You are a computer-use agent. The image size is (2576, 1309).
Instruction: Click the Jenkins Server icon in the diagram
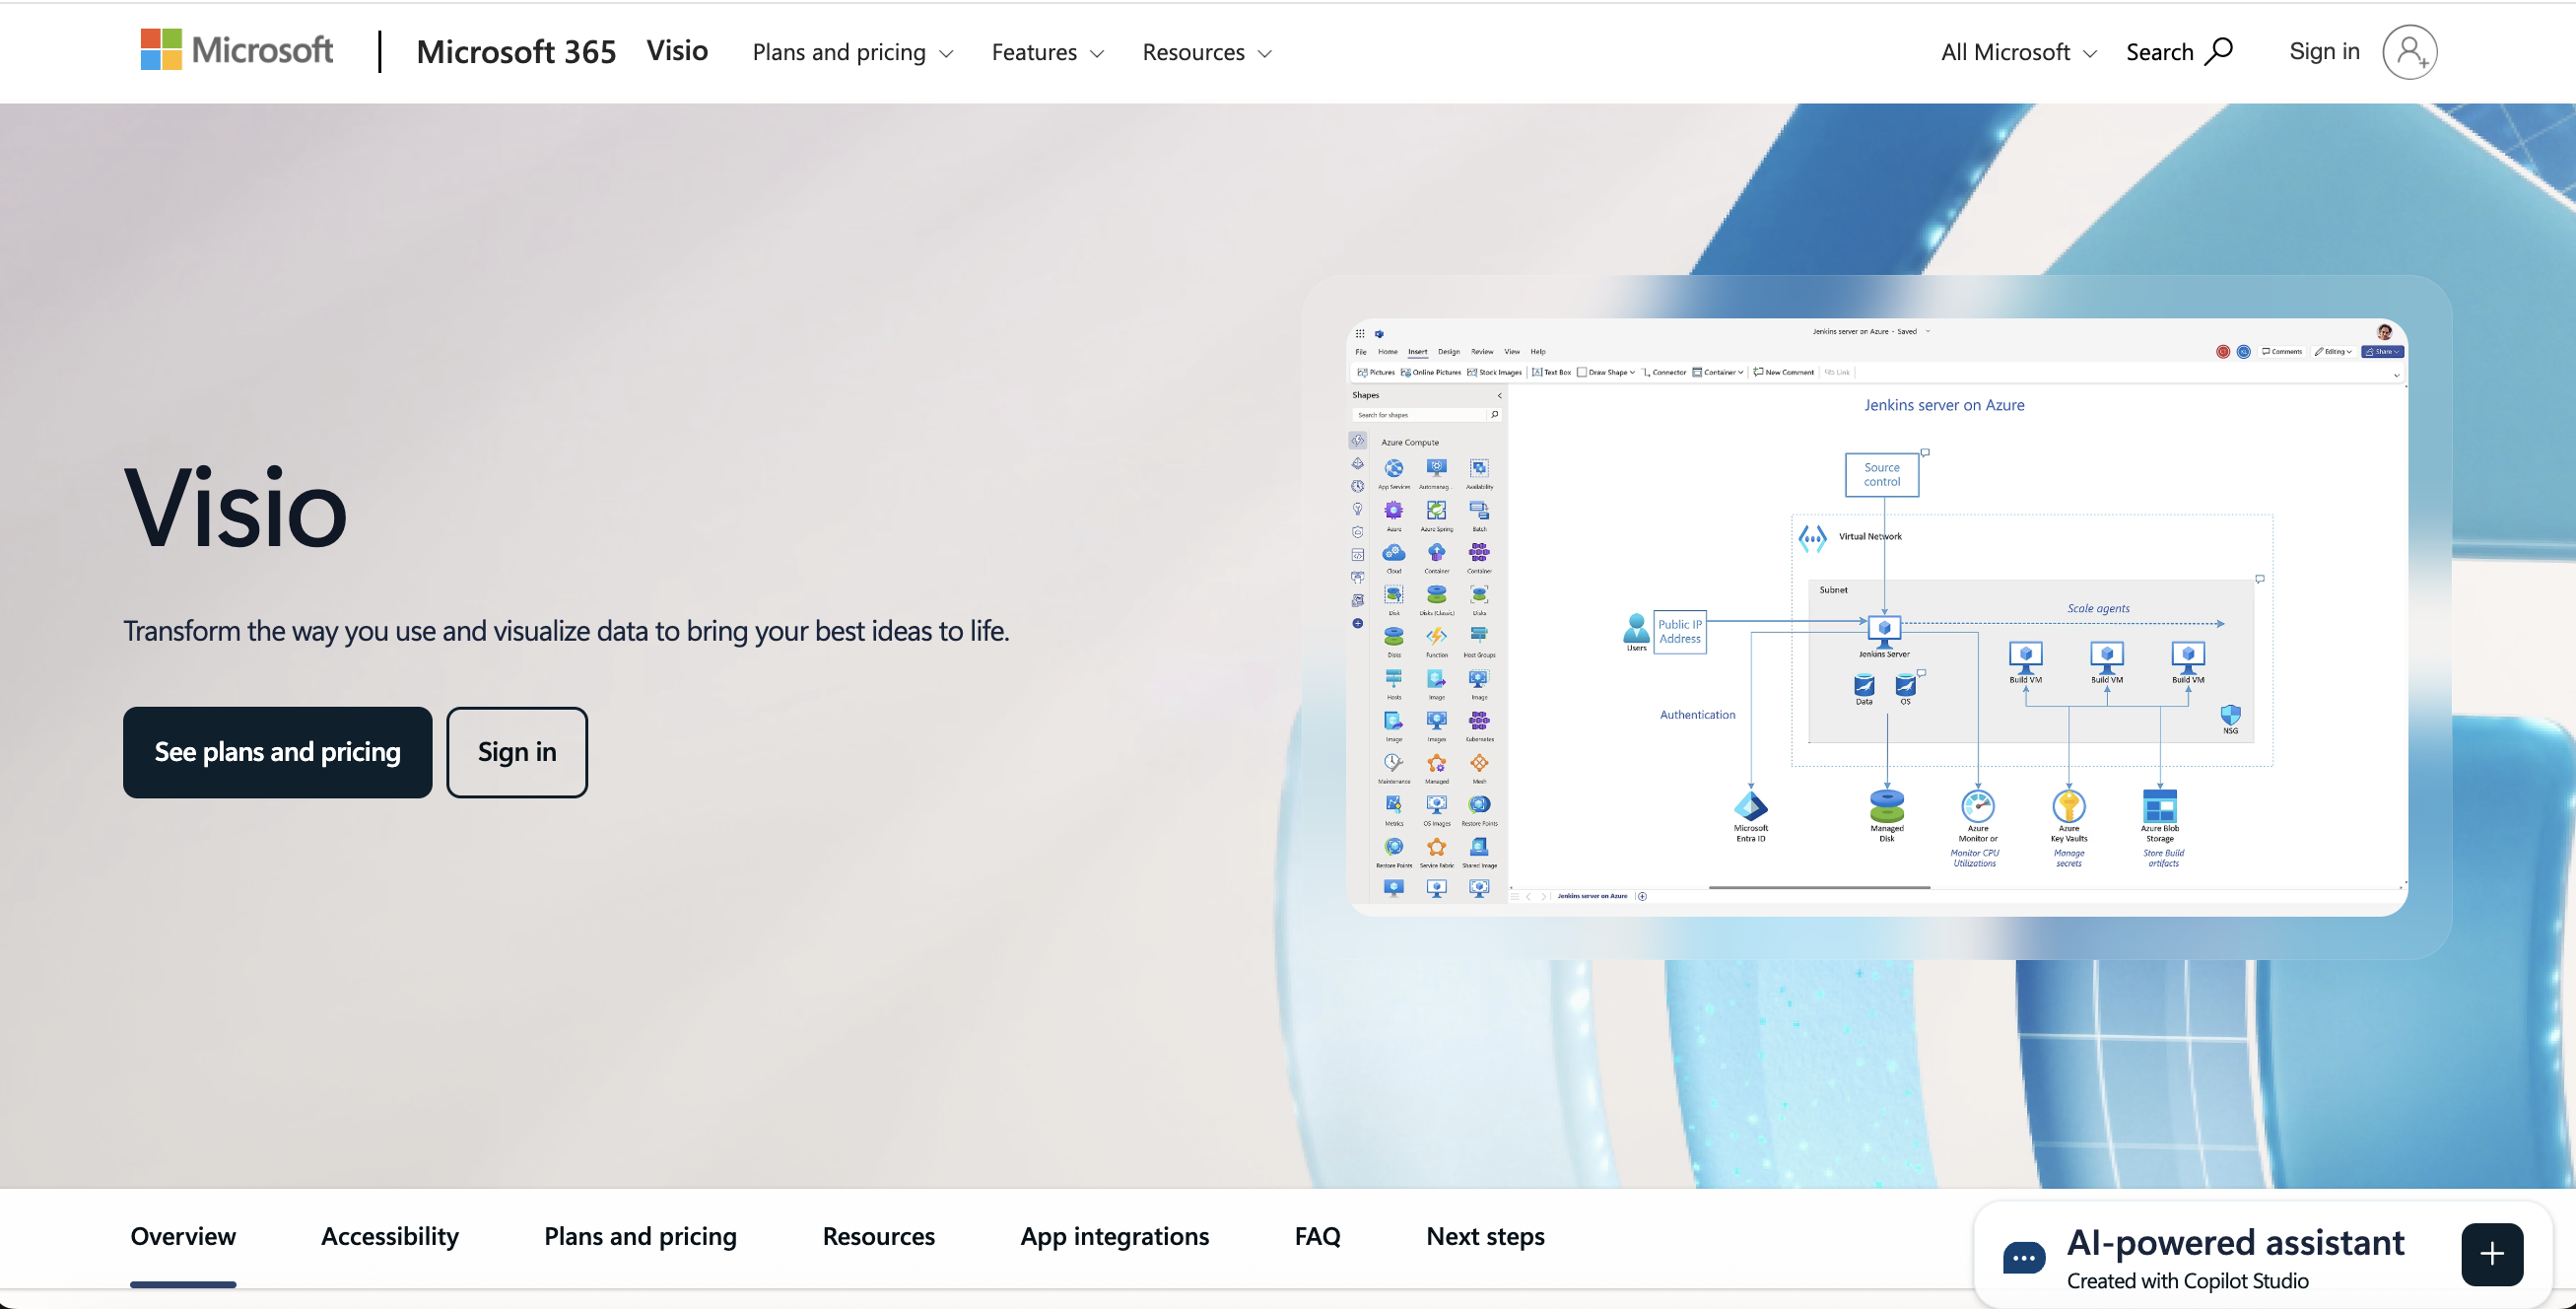1884,631
